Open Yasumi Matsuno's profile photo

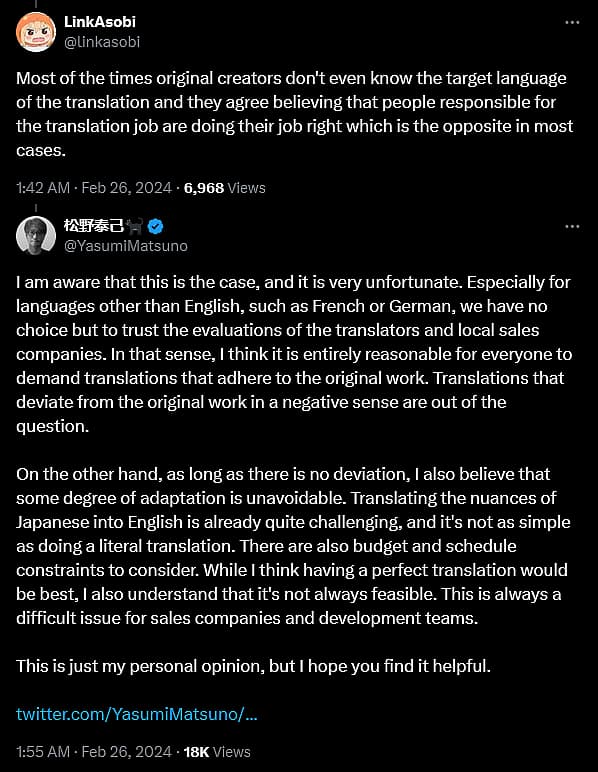click(x=36, y=236)
